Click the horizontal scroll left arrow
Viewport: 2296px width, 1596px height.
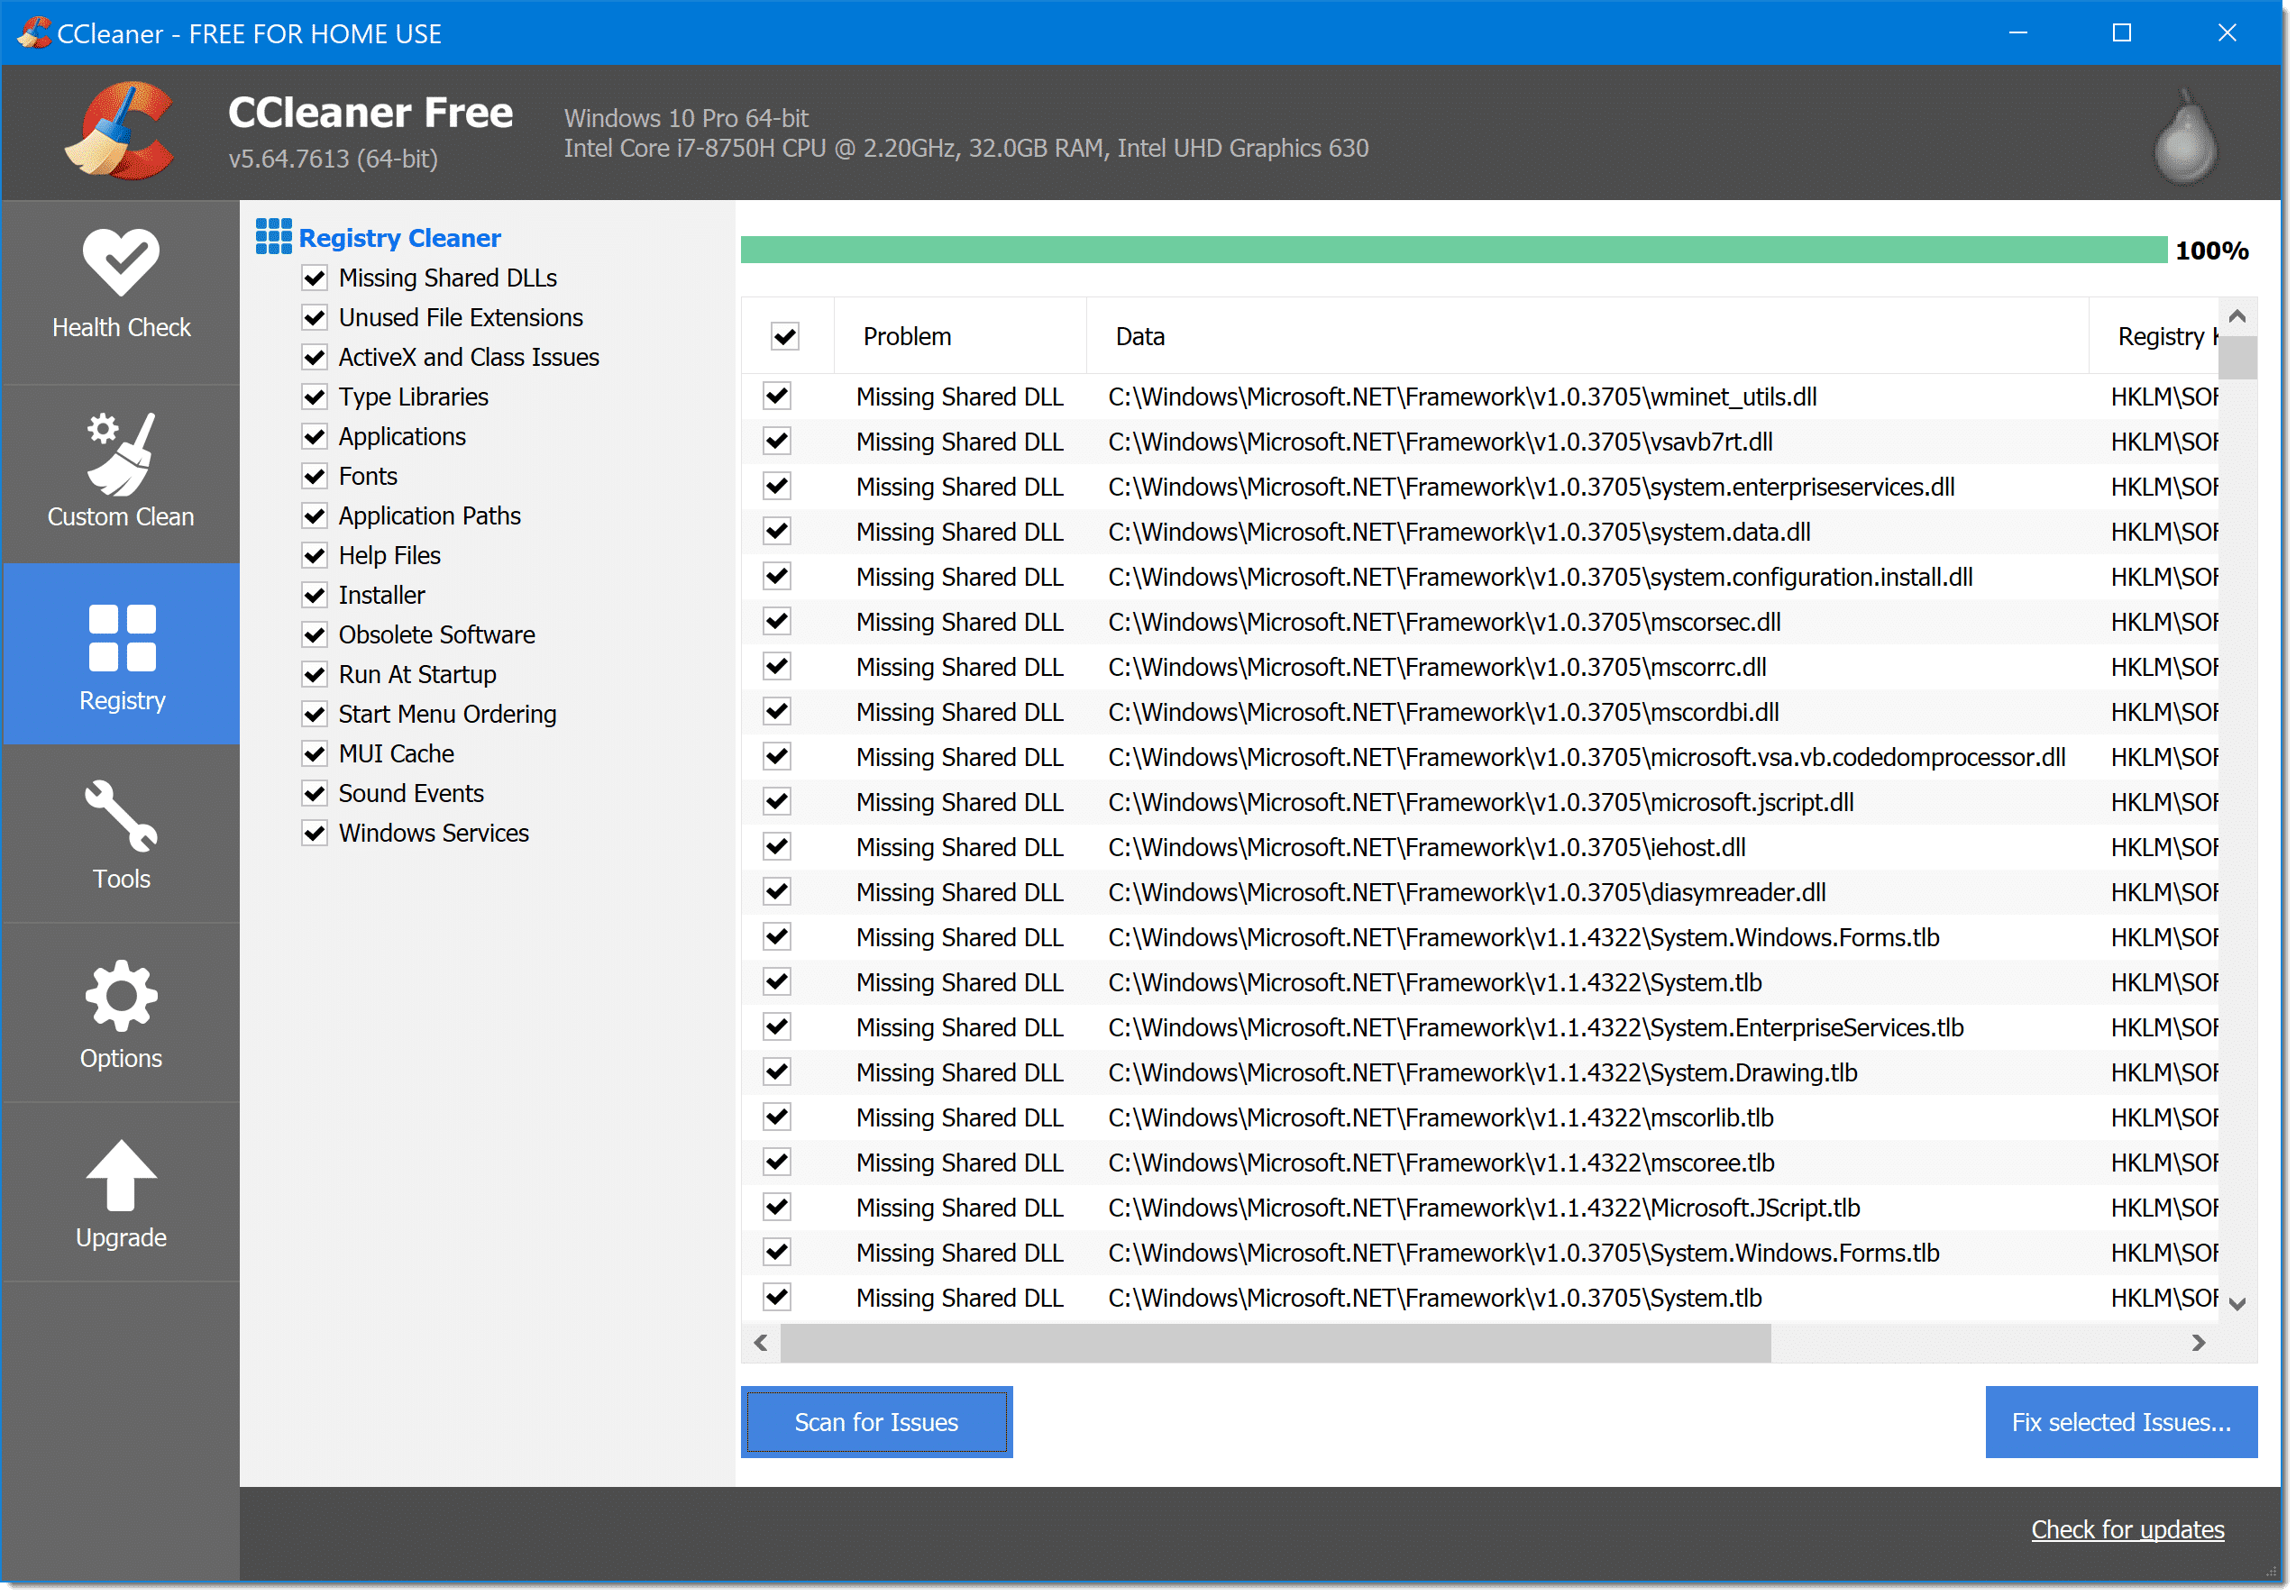click(761, 1343)
